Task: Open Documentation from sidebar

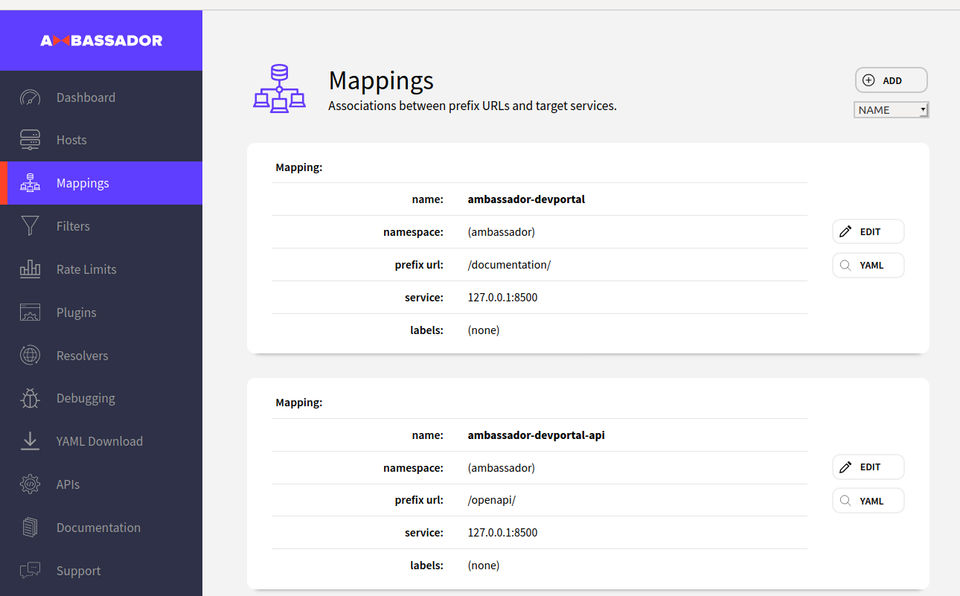Action: pos(101,527)
